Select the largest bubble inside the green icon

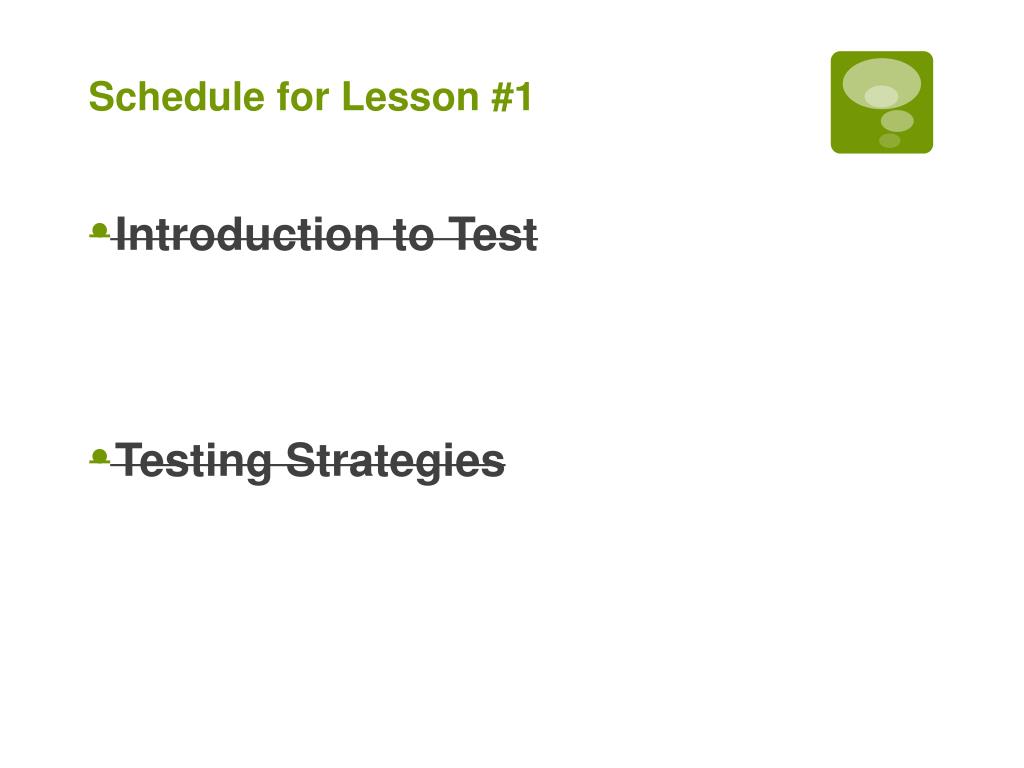point(882,83)
